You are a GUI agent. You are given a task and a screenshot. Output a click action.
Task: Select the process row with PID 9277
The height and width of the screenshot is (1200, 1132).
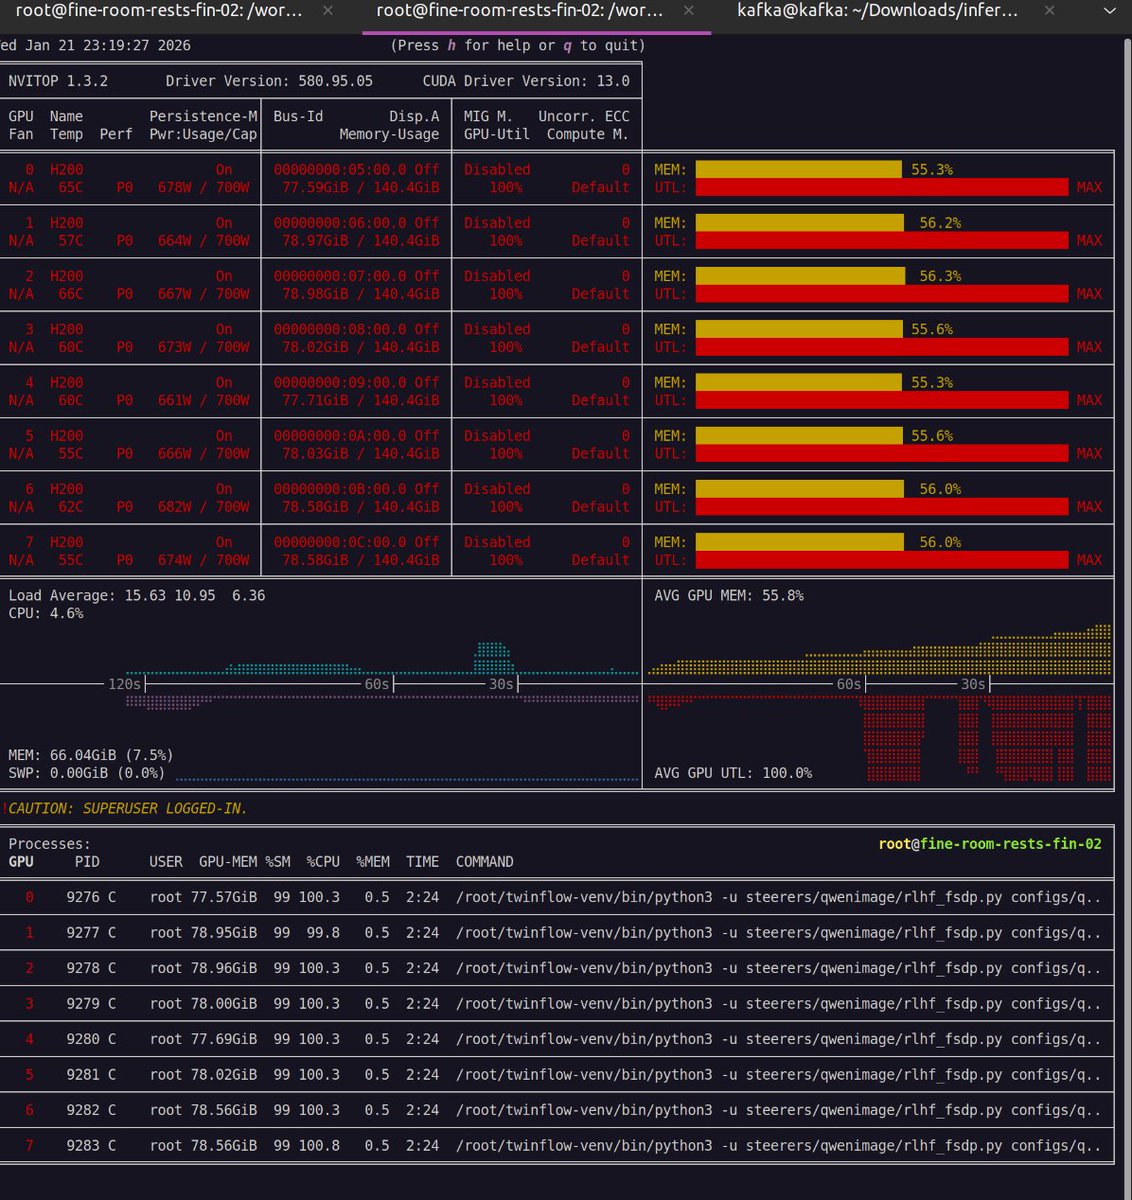[557, 932]
